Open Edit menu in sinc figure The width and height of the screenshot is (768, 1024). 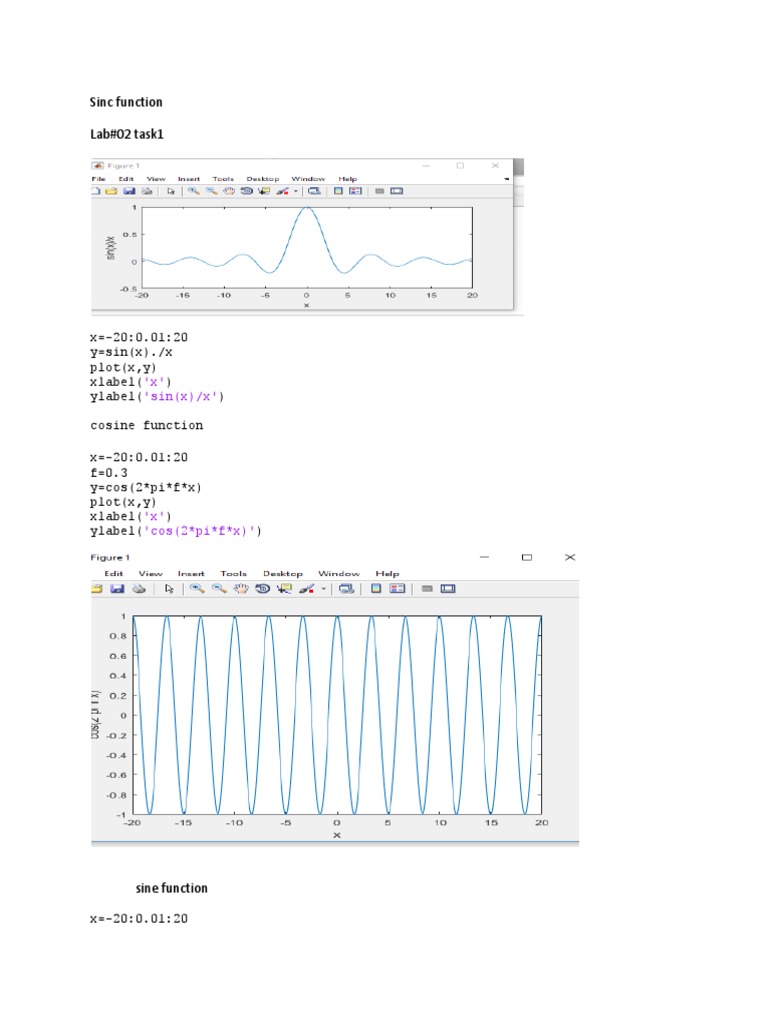point(126,179)
